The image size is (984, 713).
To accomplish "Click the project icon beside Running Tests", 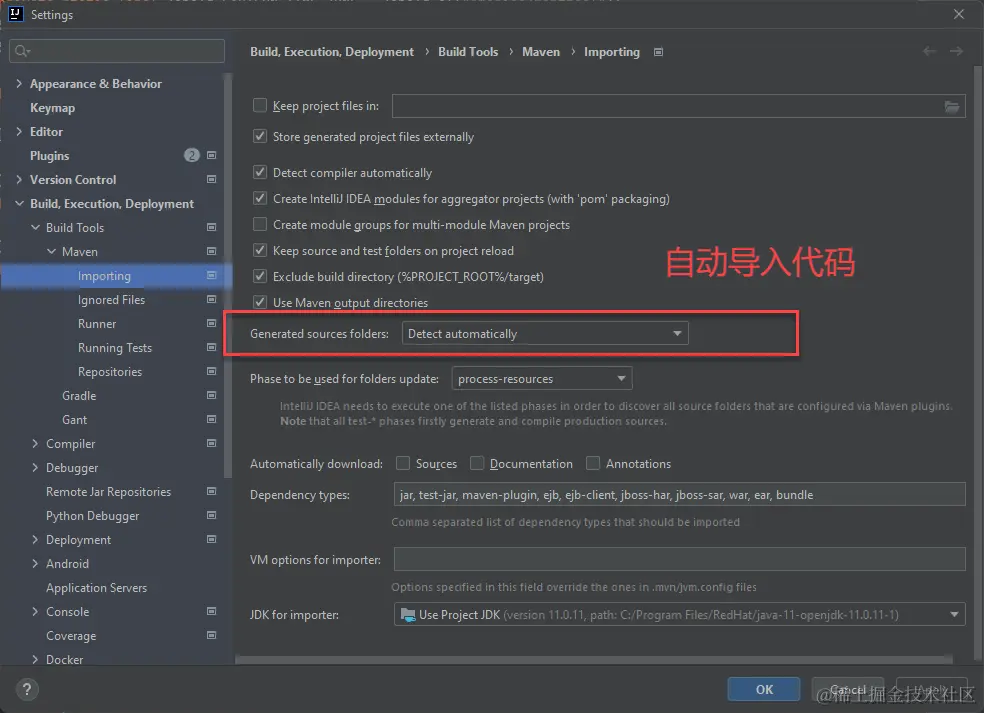I will coord(211,347).
